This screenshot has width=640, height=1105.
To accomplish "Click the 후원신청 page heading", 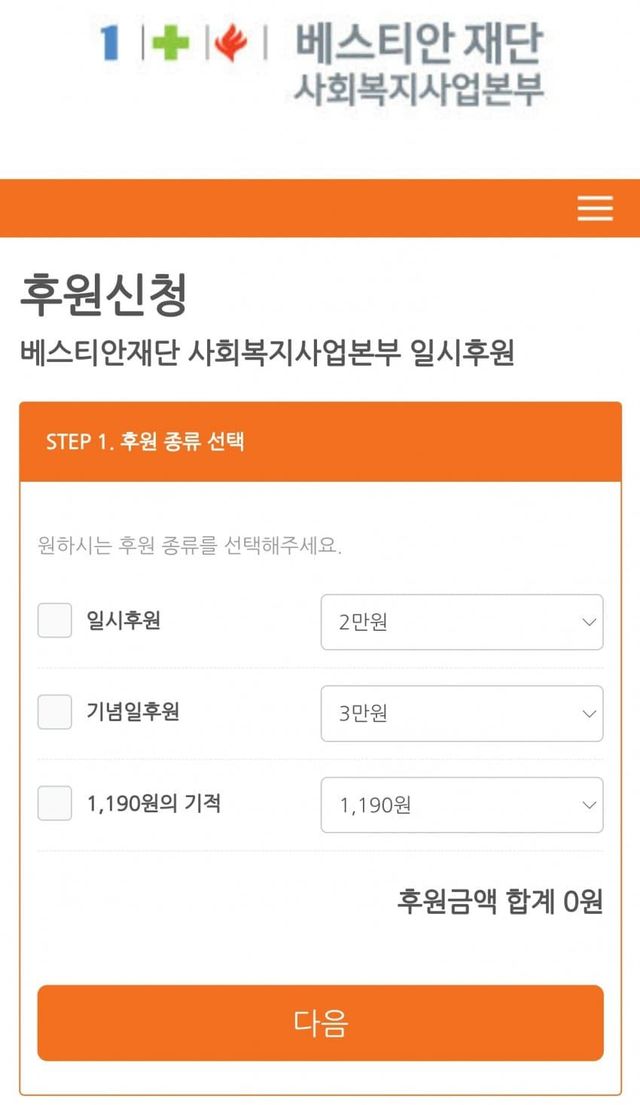I will coord(103,295).
